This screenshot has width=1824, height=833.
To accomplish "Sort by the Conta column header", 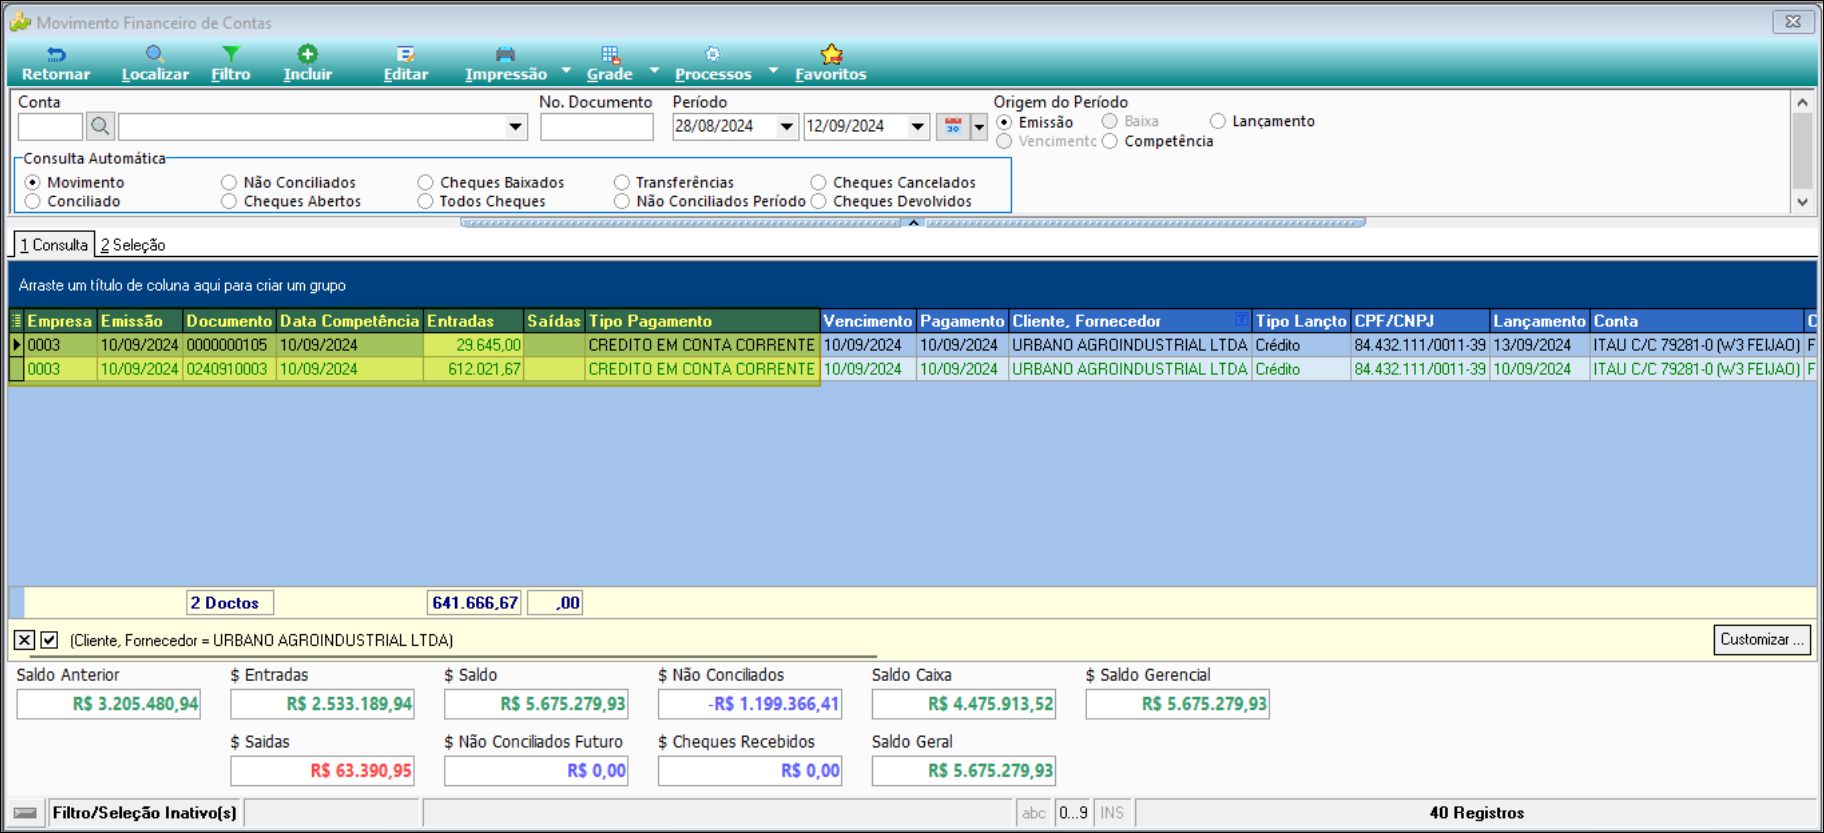I will (x=1696, y=321).
